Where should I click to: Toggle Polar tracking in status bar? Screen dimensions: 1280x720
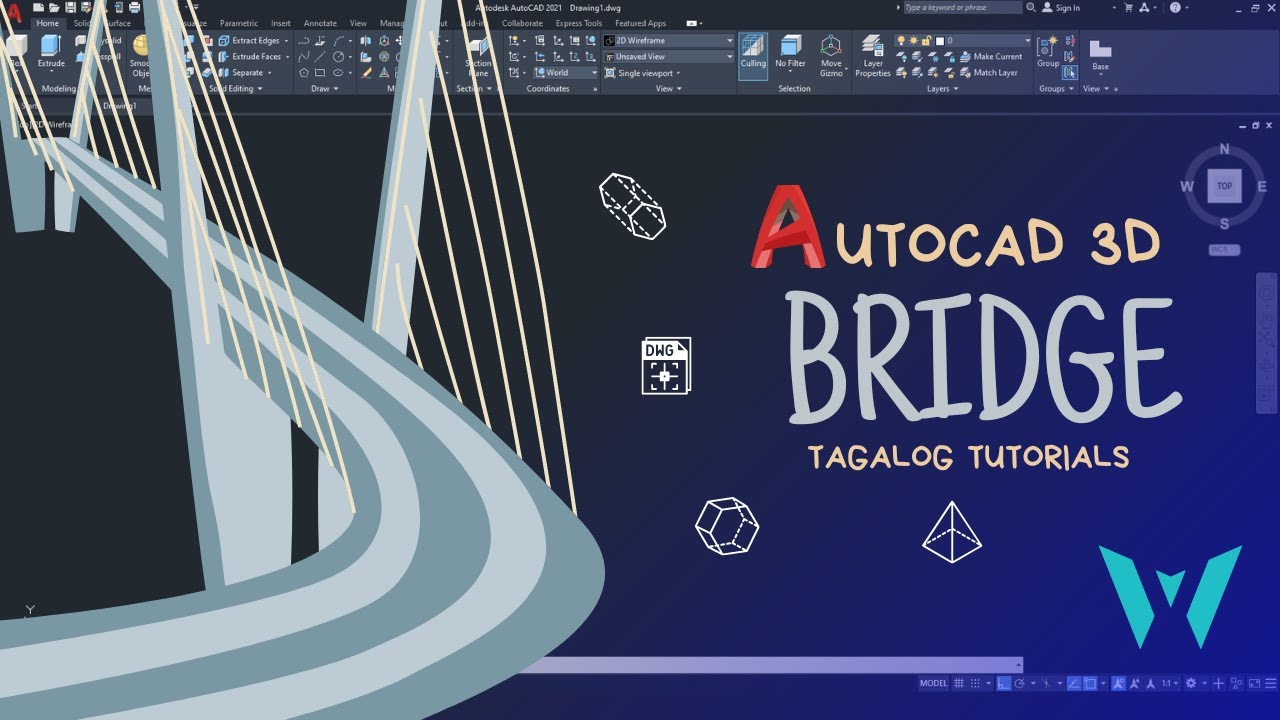coord(1019,683)
